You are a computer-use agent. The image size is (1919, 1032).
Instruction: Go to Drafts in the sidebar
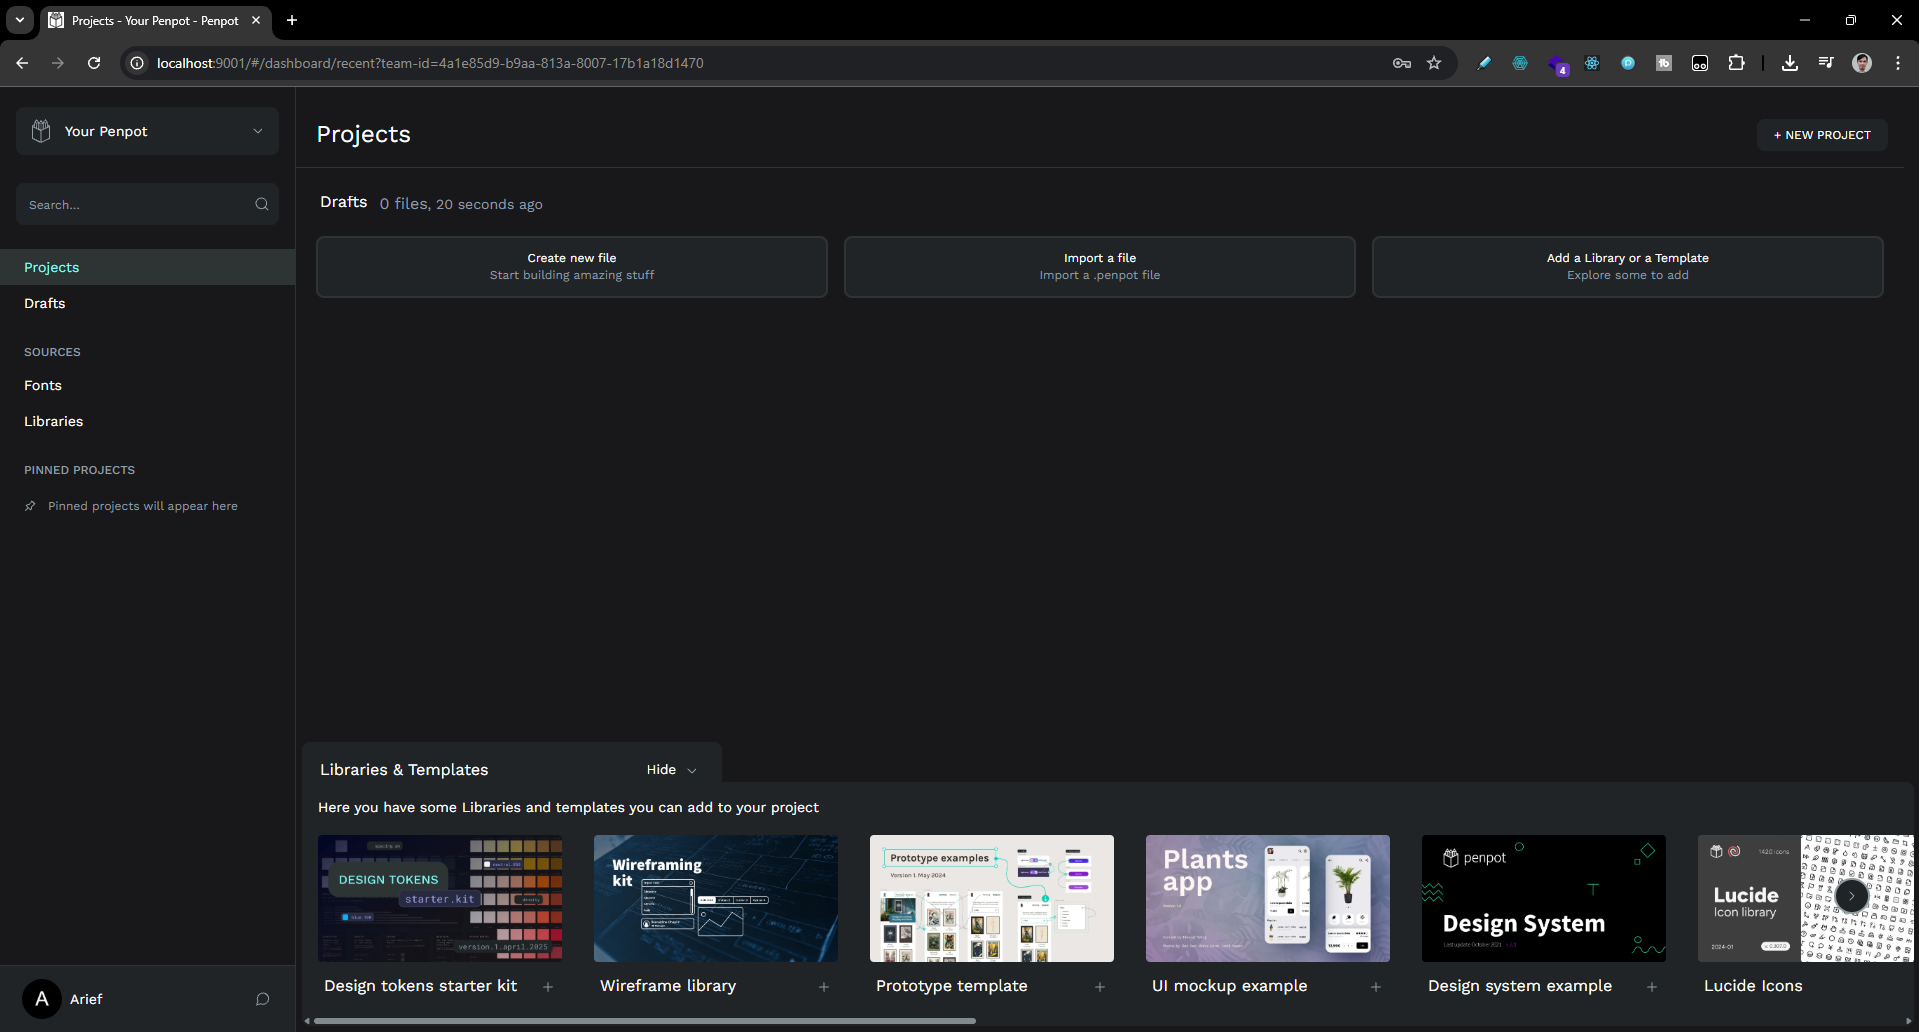45,303
